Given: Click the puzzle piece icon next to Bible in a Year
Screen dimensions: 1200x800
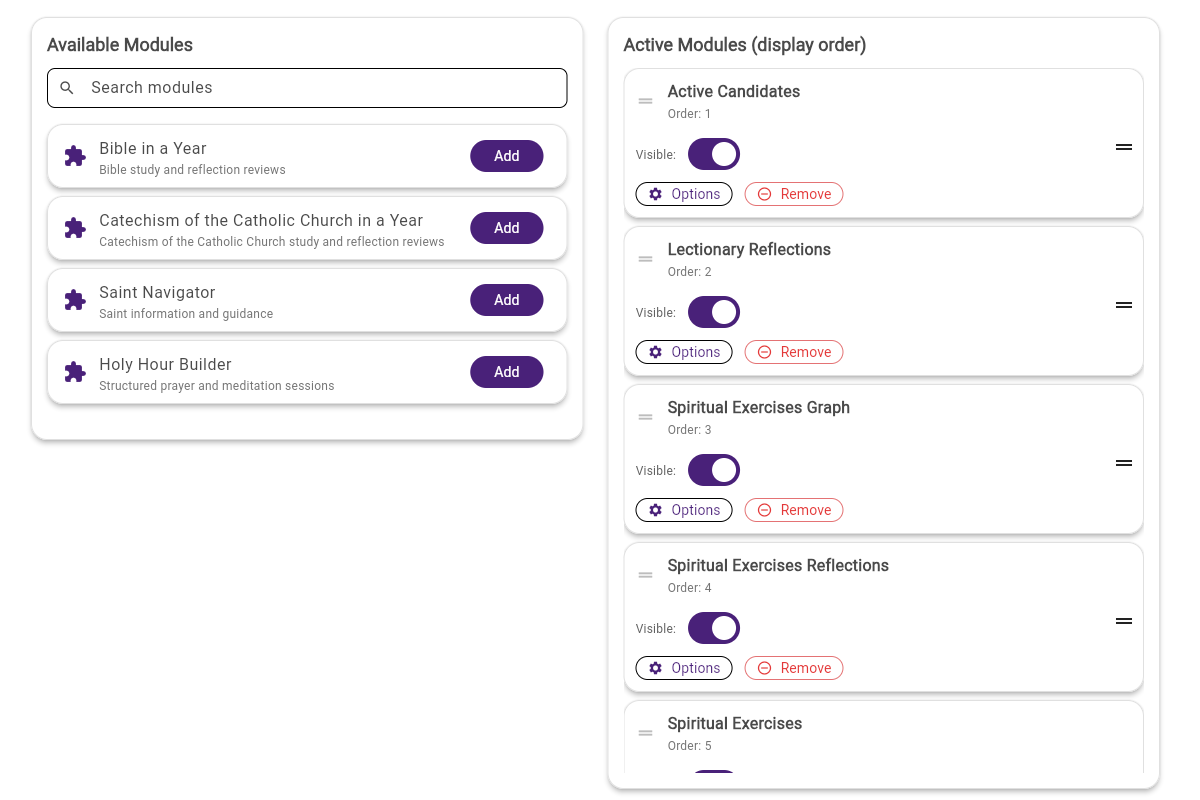Looking at the screenshot, I should tap(74, 156).
